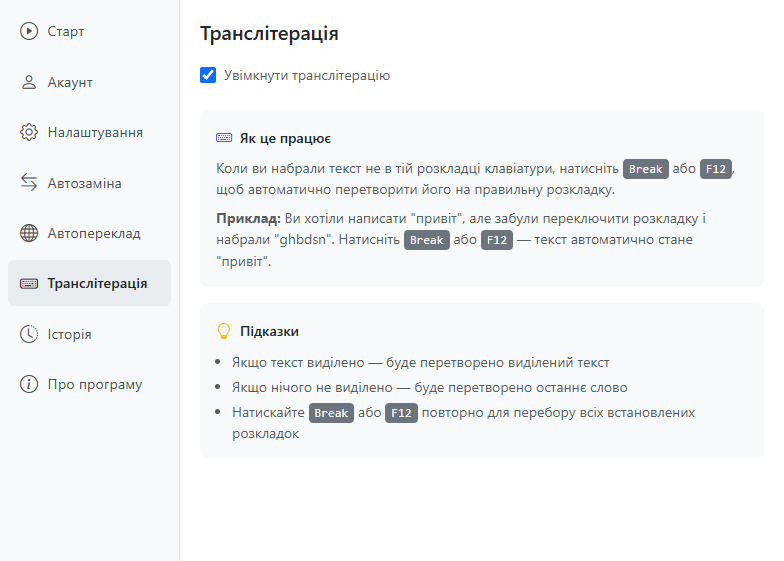Toggle the Увімкнути транслітерацію checkbox
The image size is (784, 561).
coord(208,75)
